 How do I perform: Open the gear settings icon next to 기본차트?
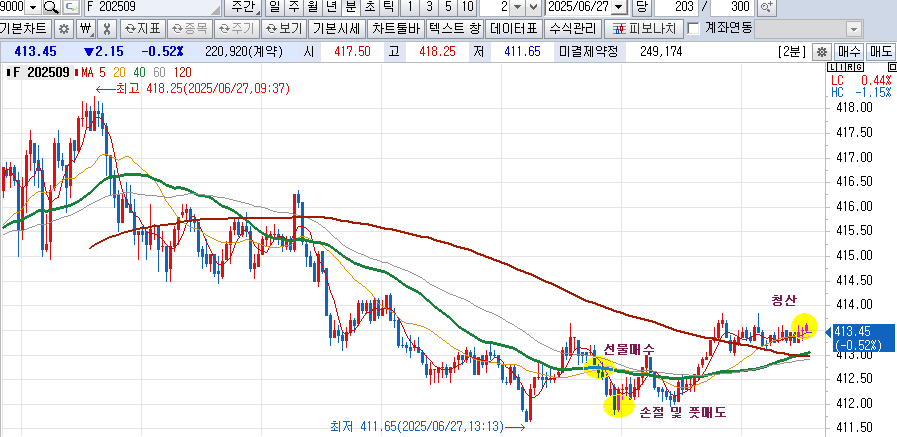65,29
